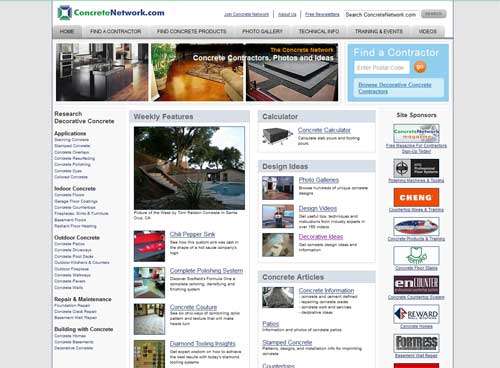Open the Concrete Calculator link
500x368 pixels.
[x=324, y=130]
